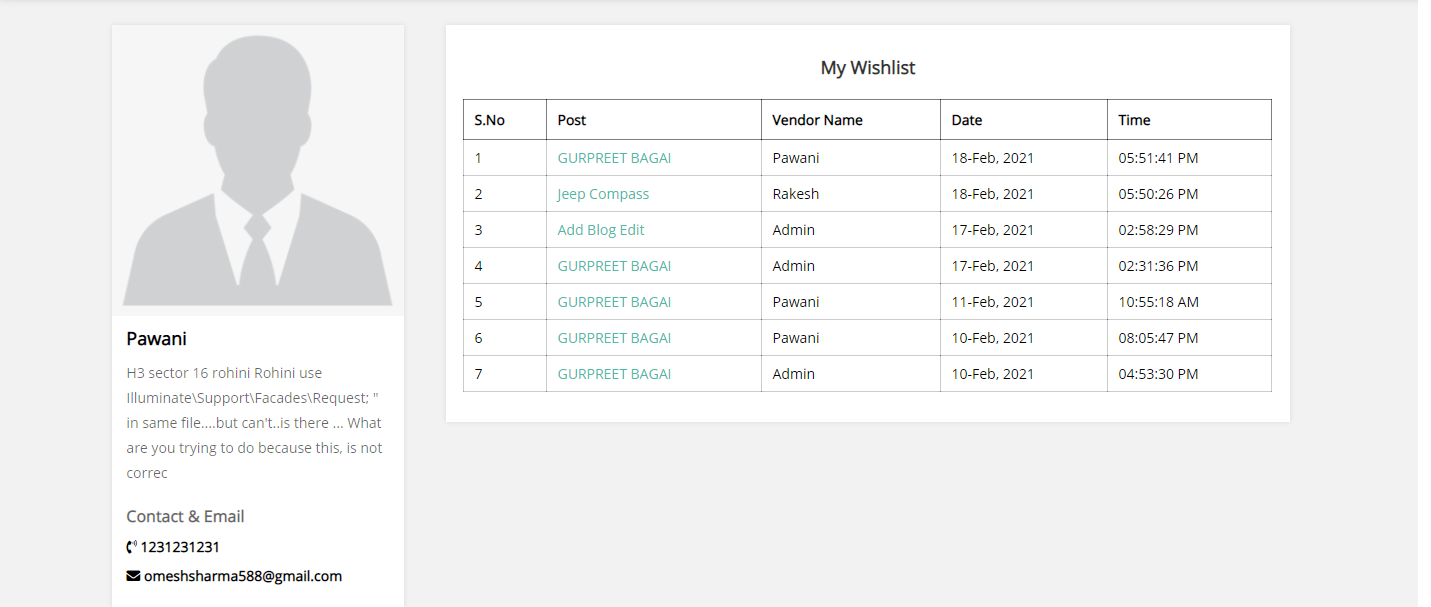This screenshot has width=1431, height=607.
Task: Open the Add Blog Edit post link
Action: click(x=601, y=230)
